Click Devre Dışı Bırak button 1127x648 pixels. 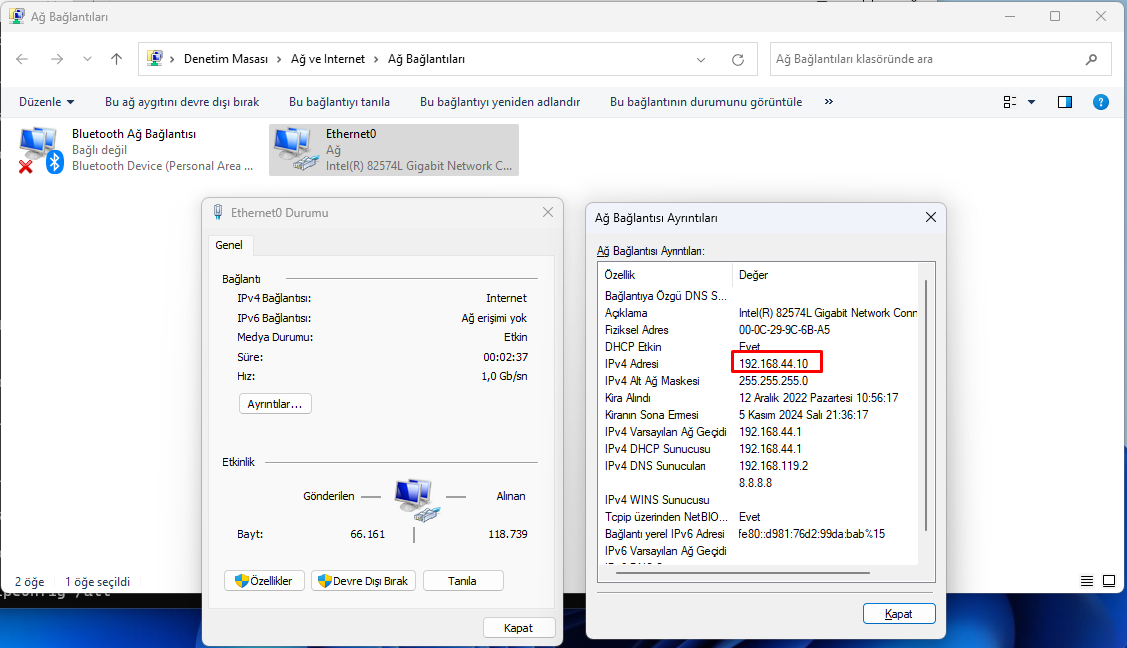coord(364,580)
